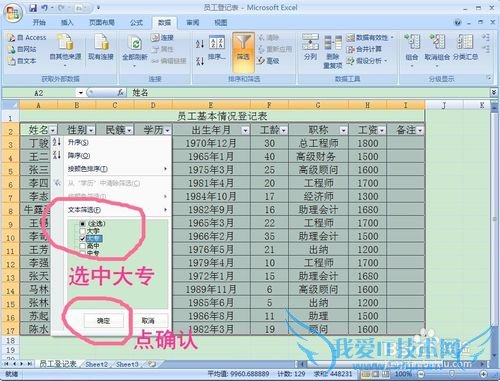The width and height of the screenshot is (500, 381).
Task: Click 合并计算 (Consolidate) icon
Action: (364, 49)
